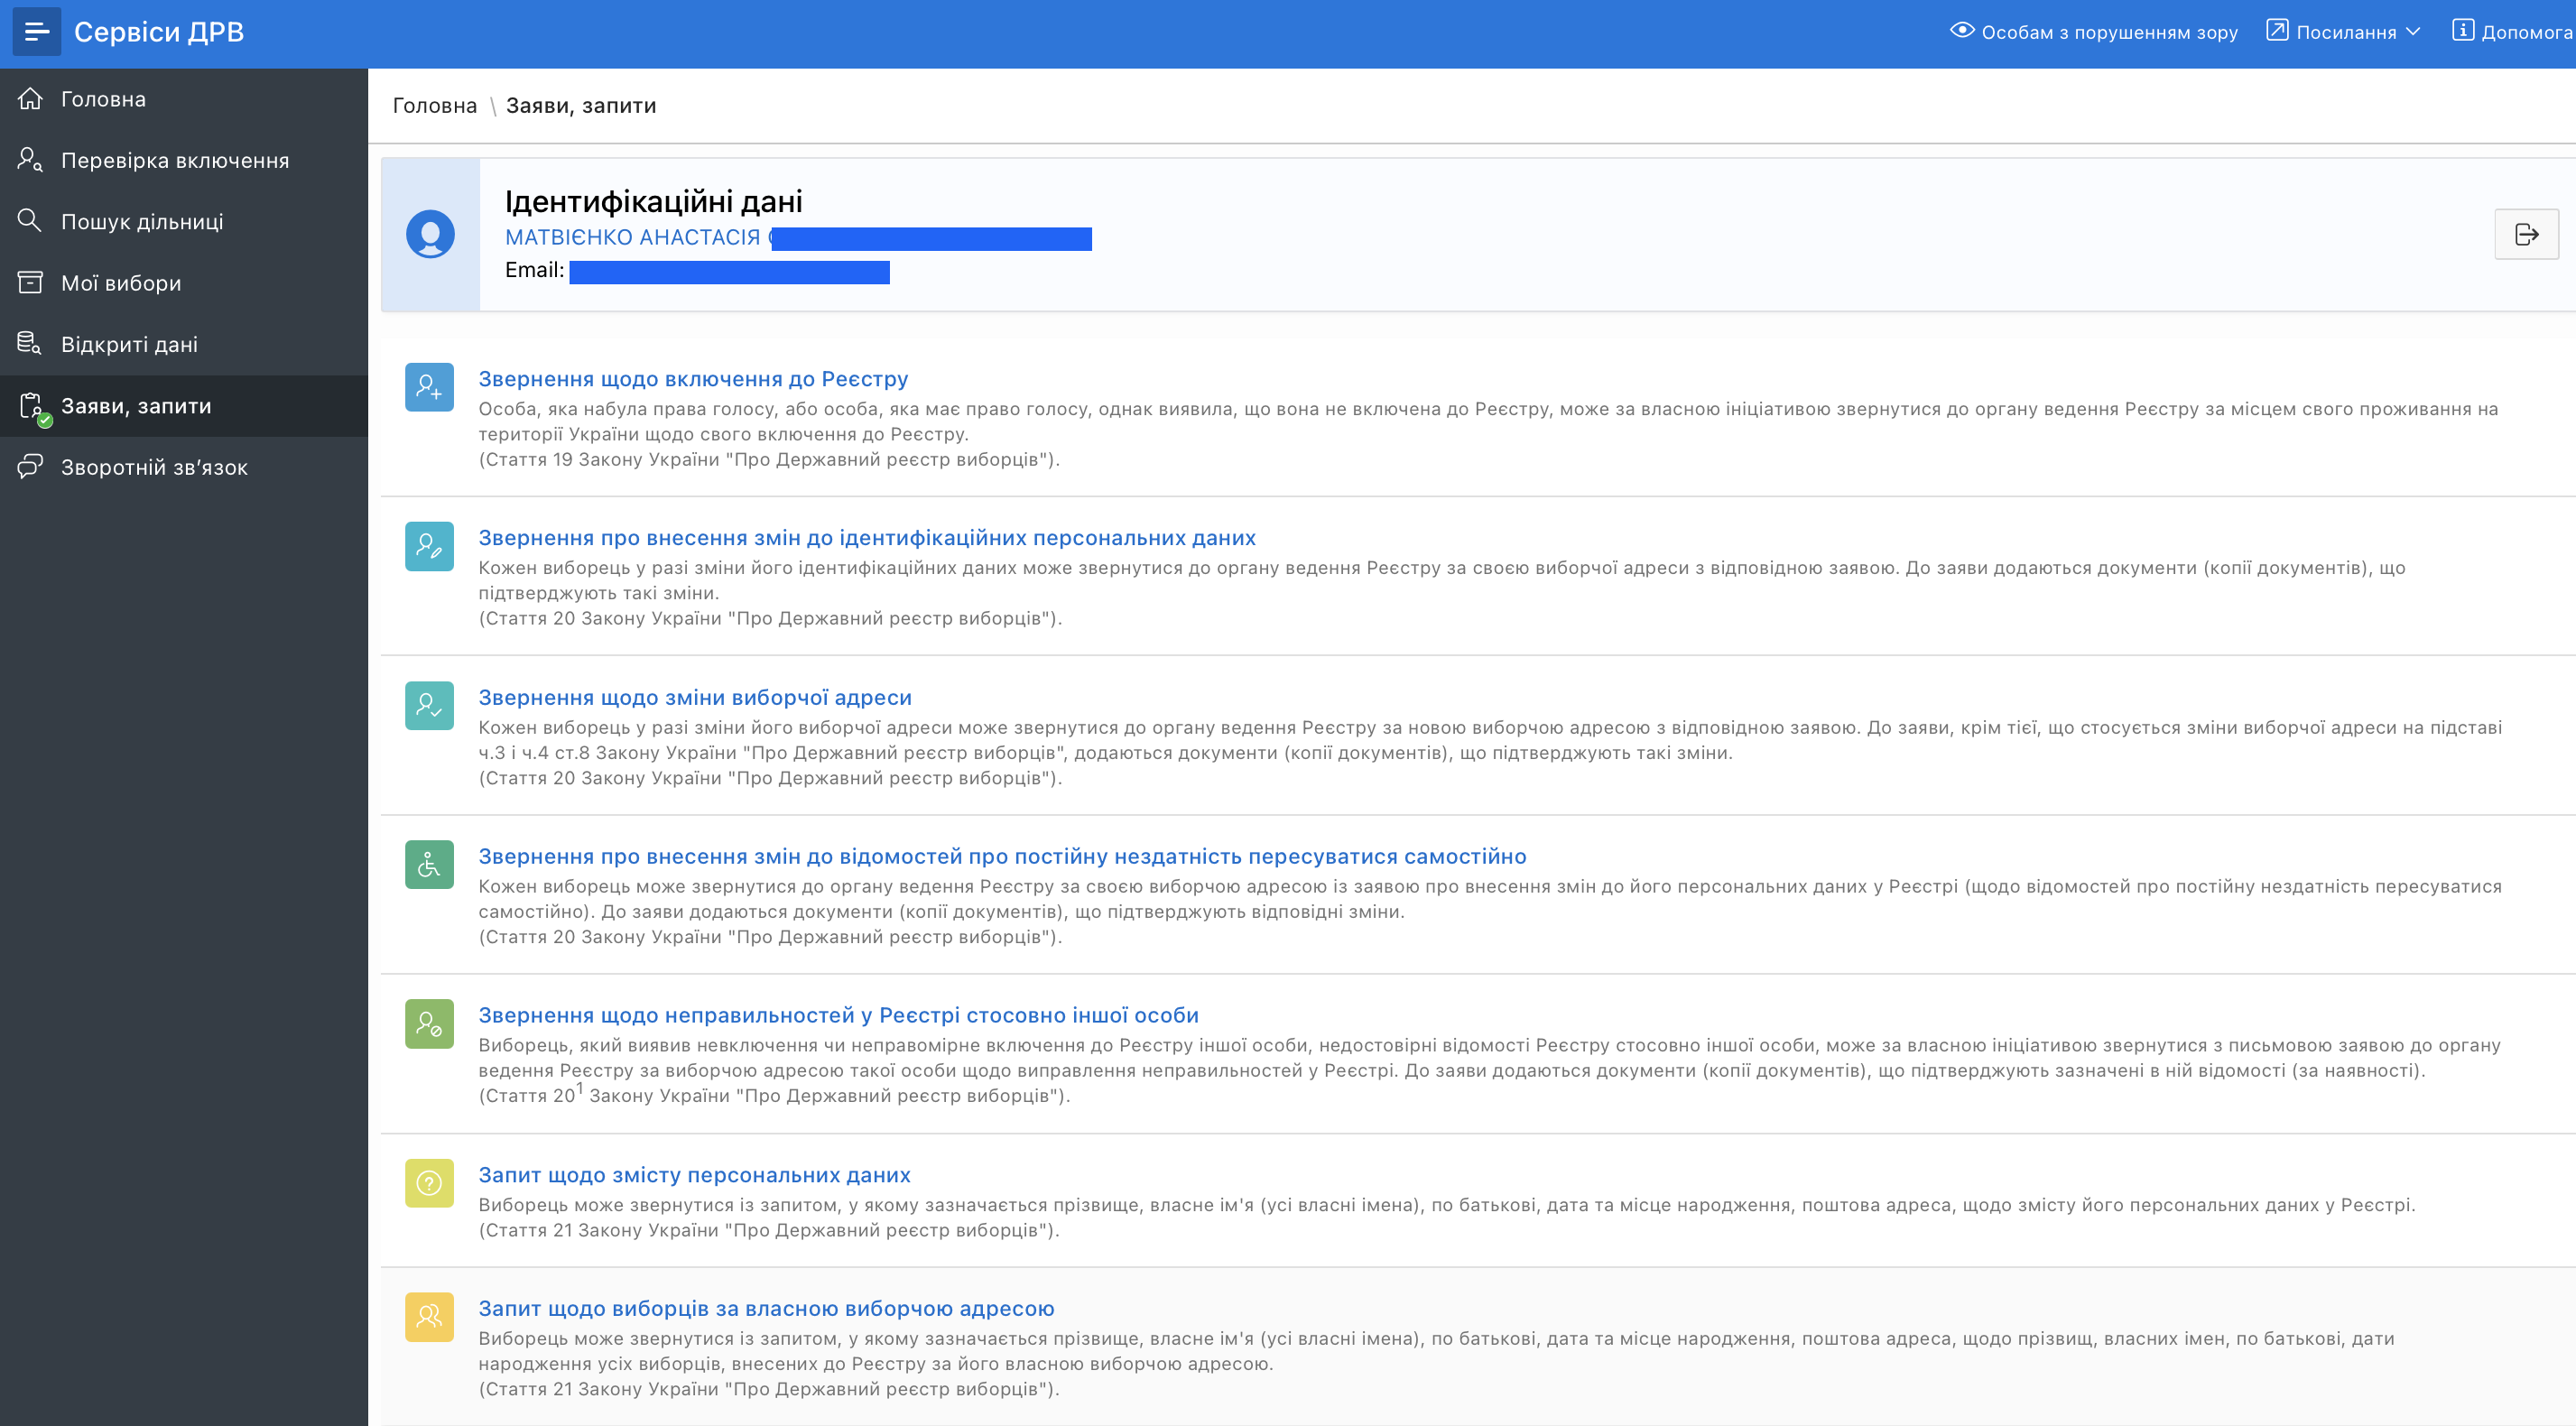
Task: Click the add-person icon for Registry inclusion
Action: pyautogui.click(x=429, y=387)
